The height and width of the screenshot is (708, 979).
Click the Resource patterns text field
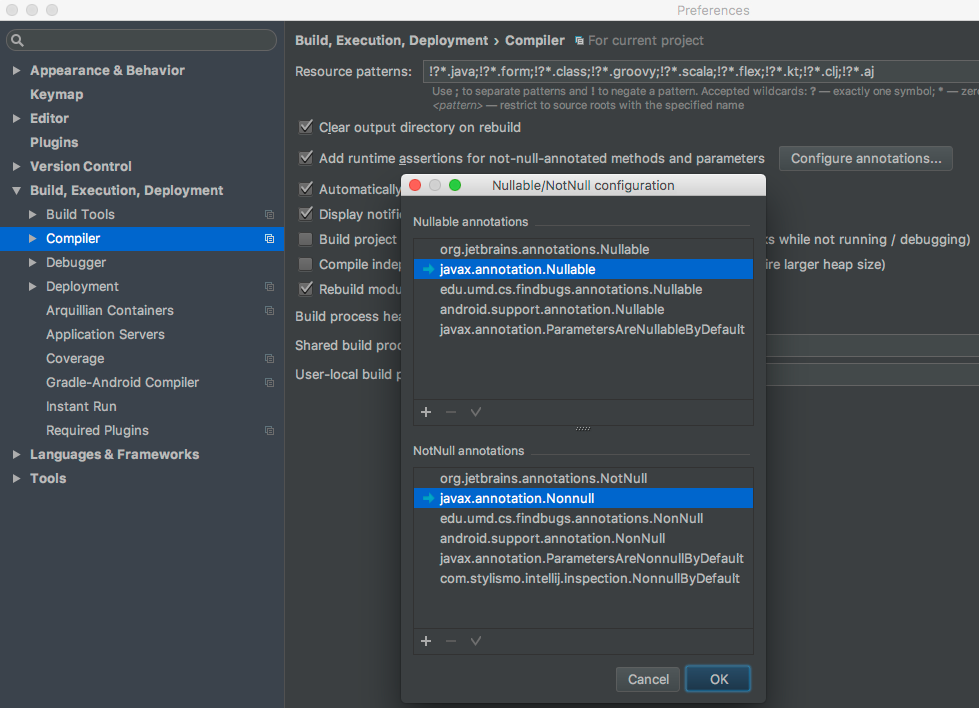coord(701,71)
